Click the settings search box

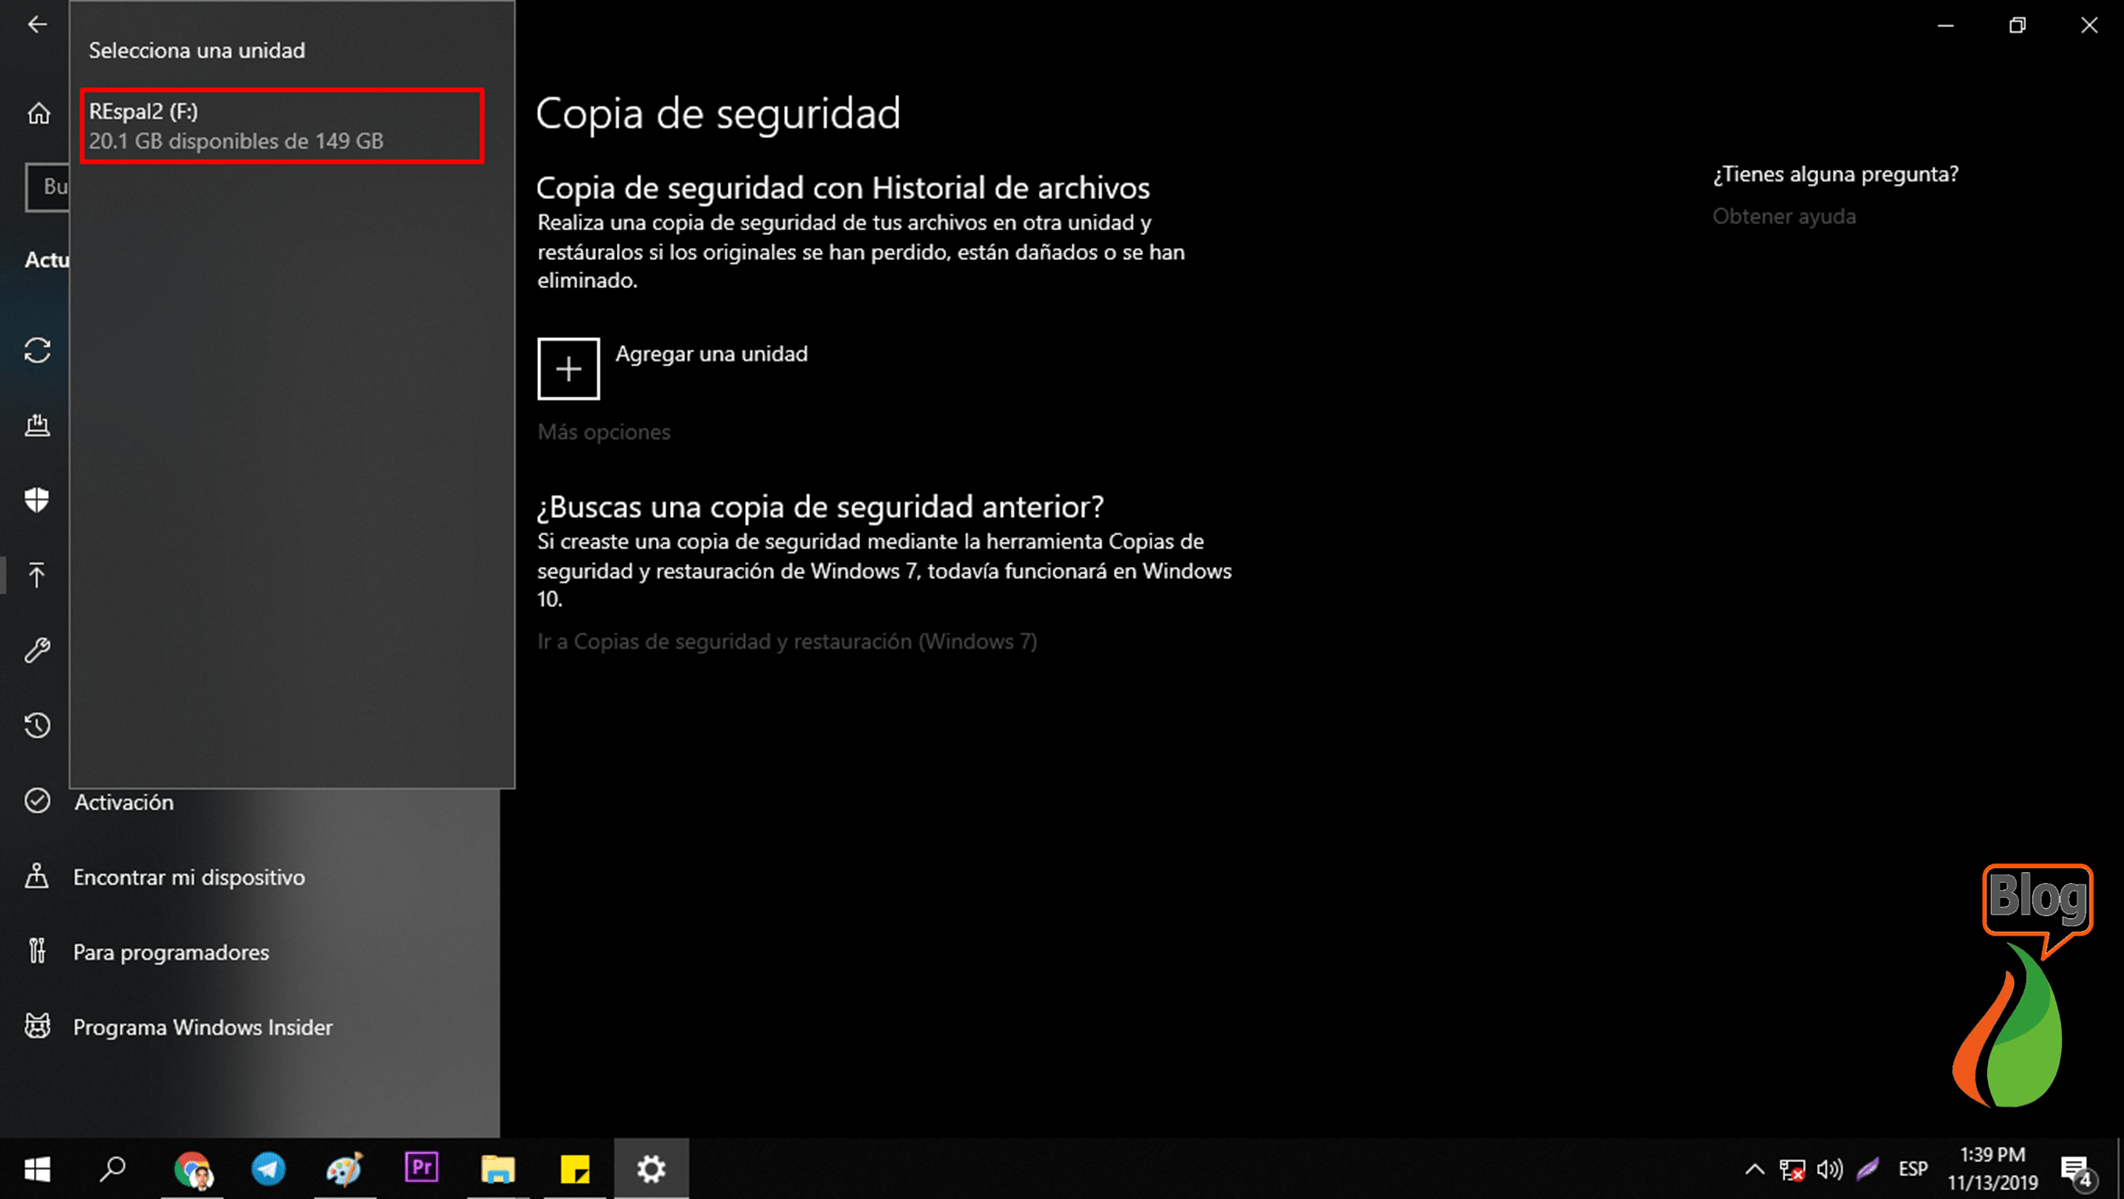[48, 187]
